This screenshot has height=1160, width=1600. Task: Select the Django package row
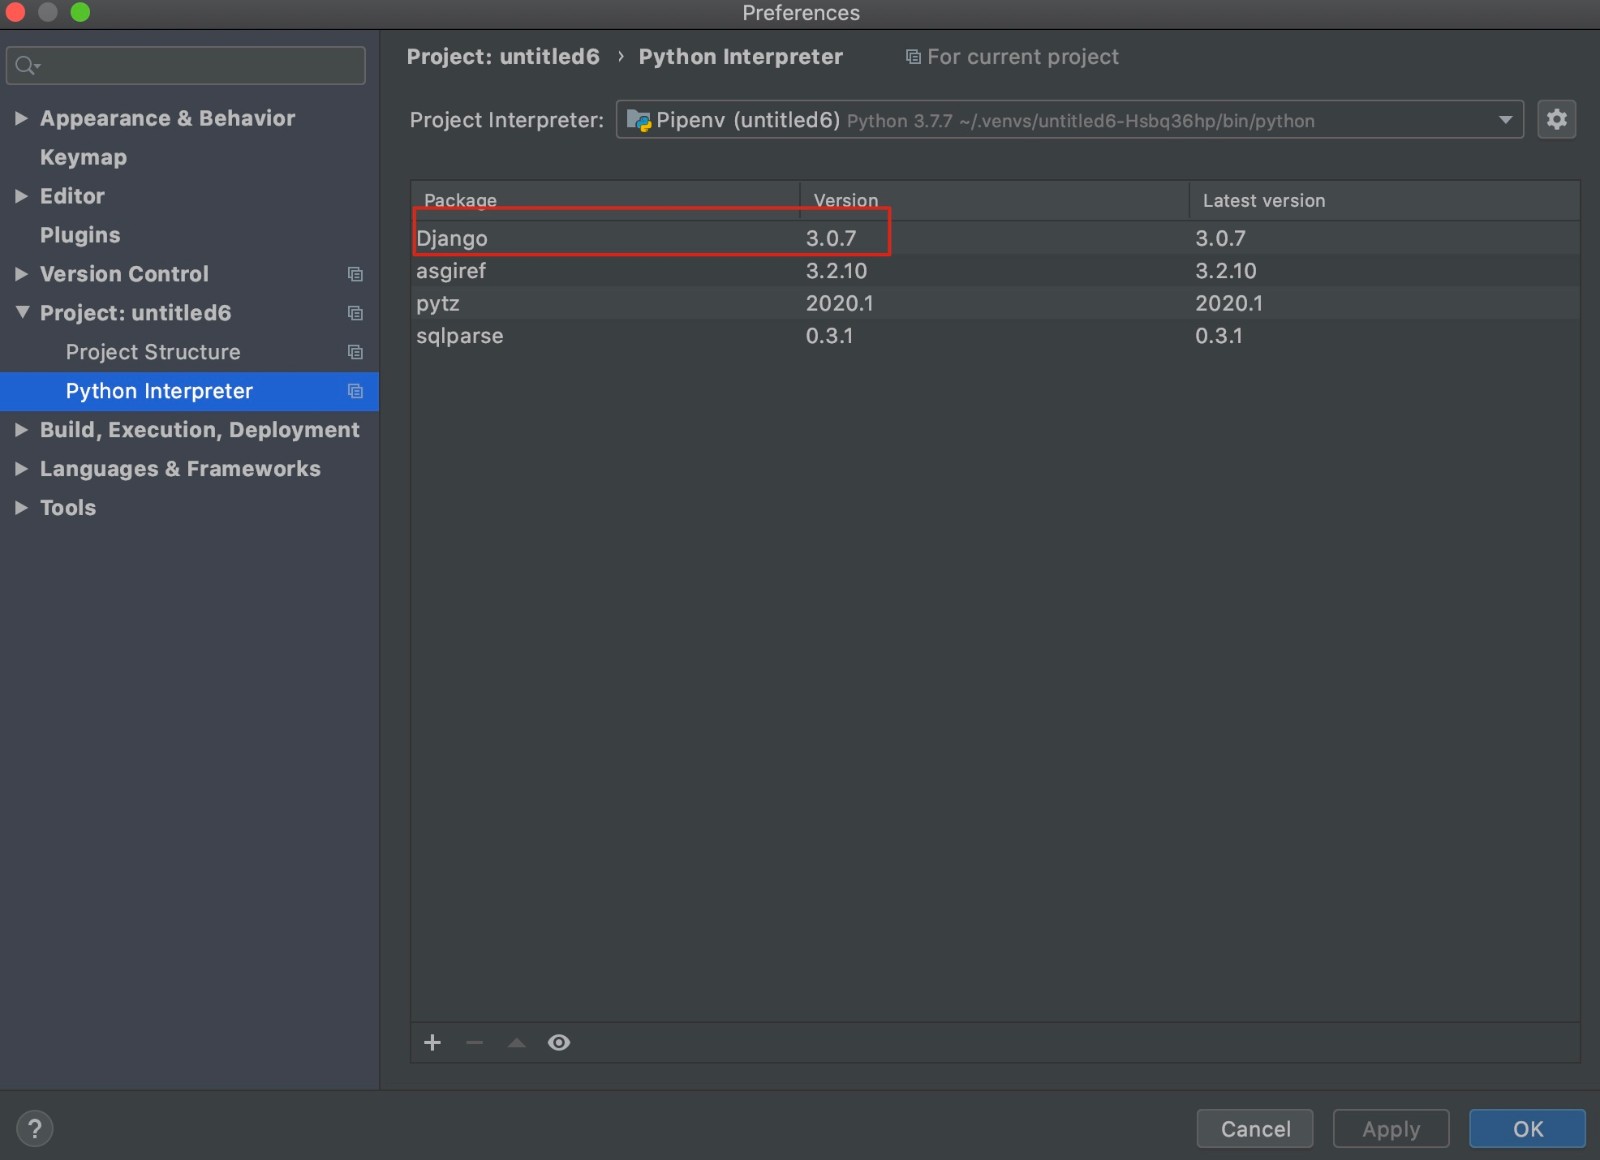pos(995,238)
